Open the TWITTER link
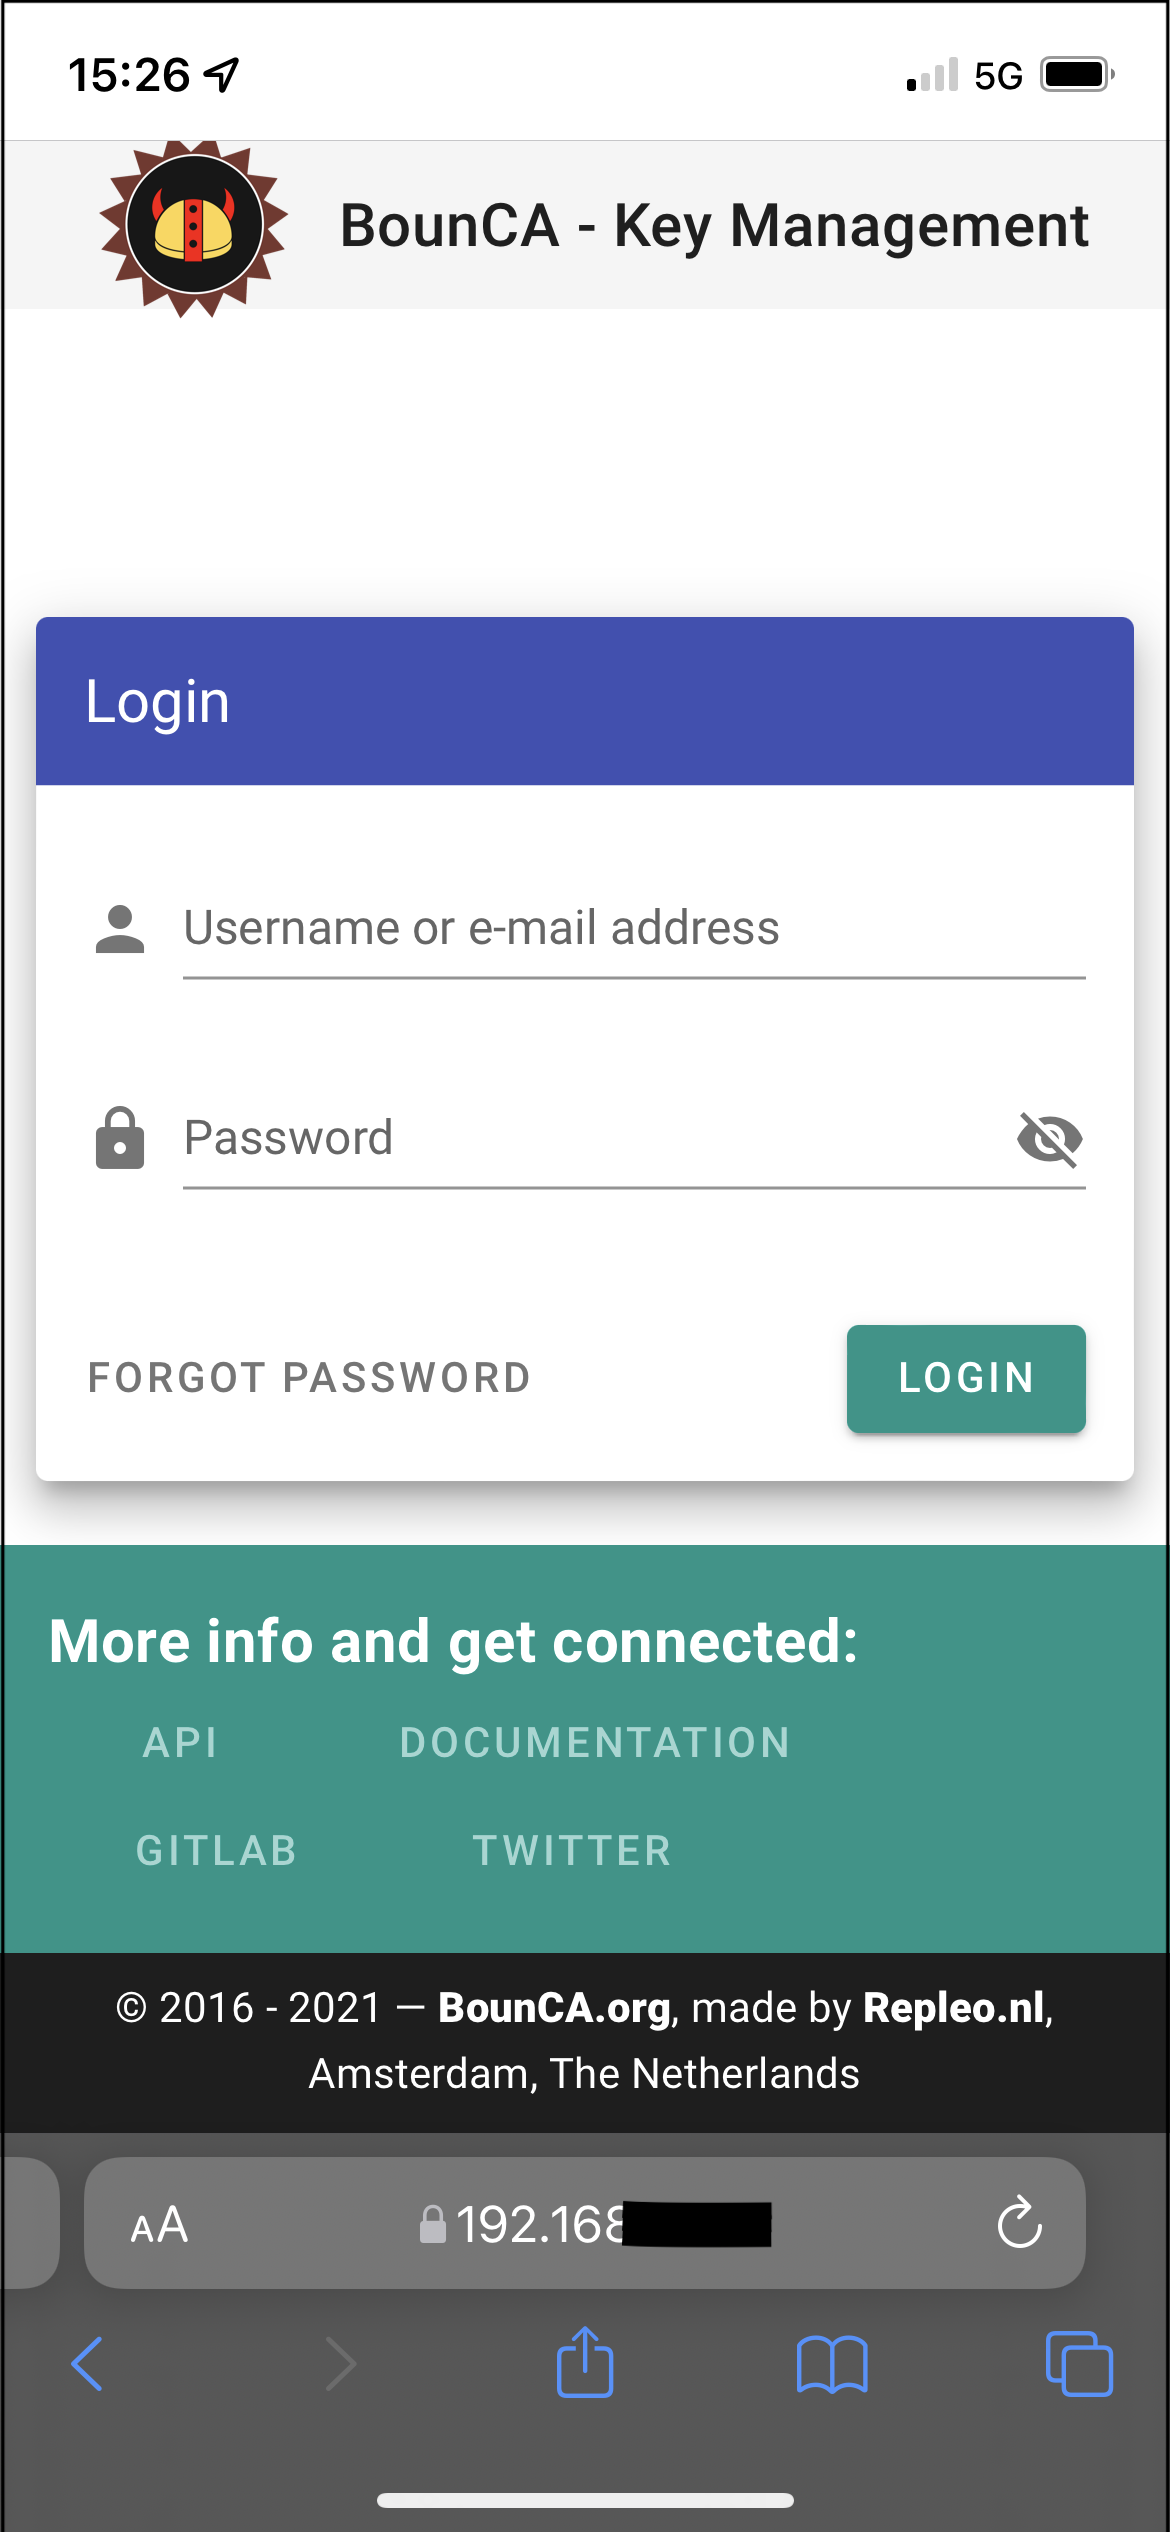Image resolution: width=1170 pixels, height=2532 pixels. (x=572, y=1851)
